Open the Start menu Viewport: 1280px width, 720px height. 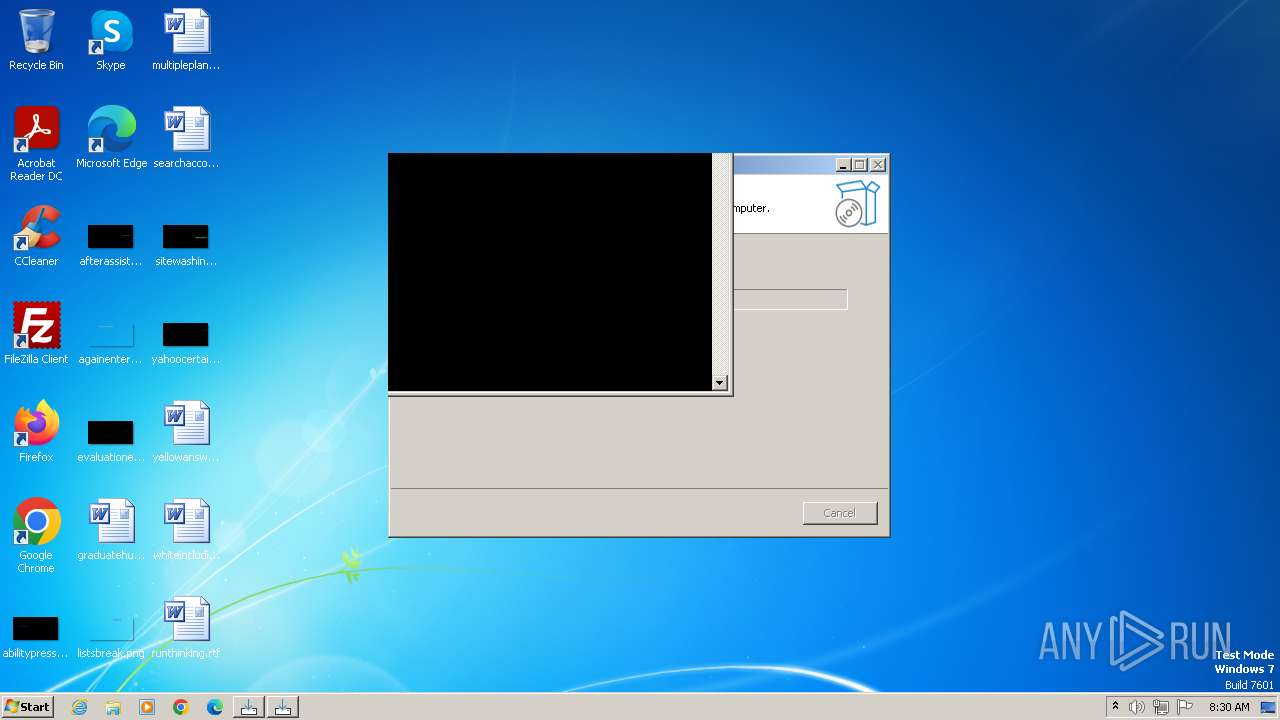pos(27,707)
